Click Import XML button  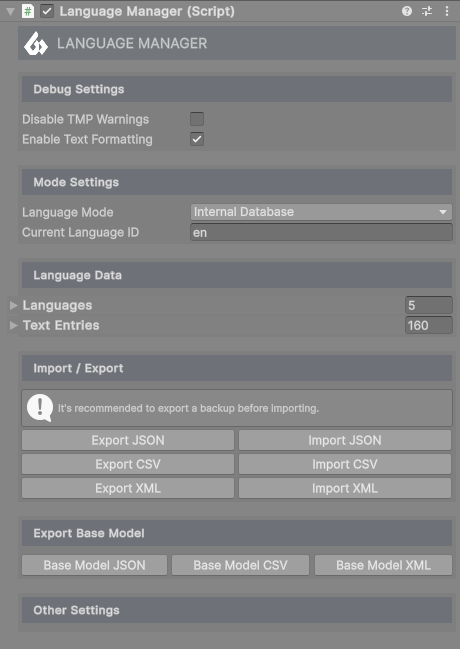click(345, 488)
